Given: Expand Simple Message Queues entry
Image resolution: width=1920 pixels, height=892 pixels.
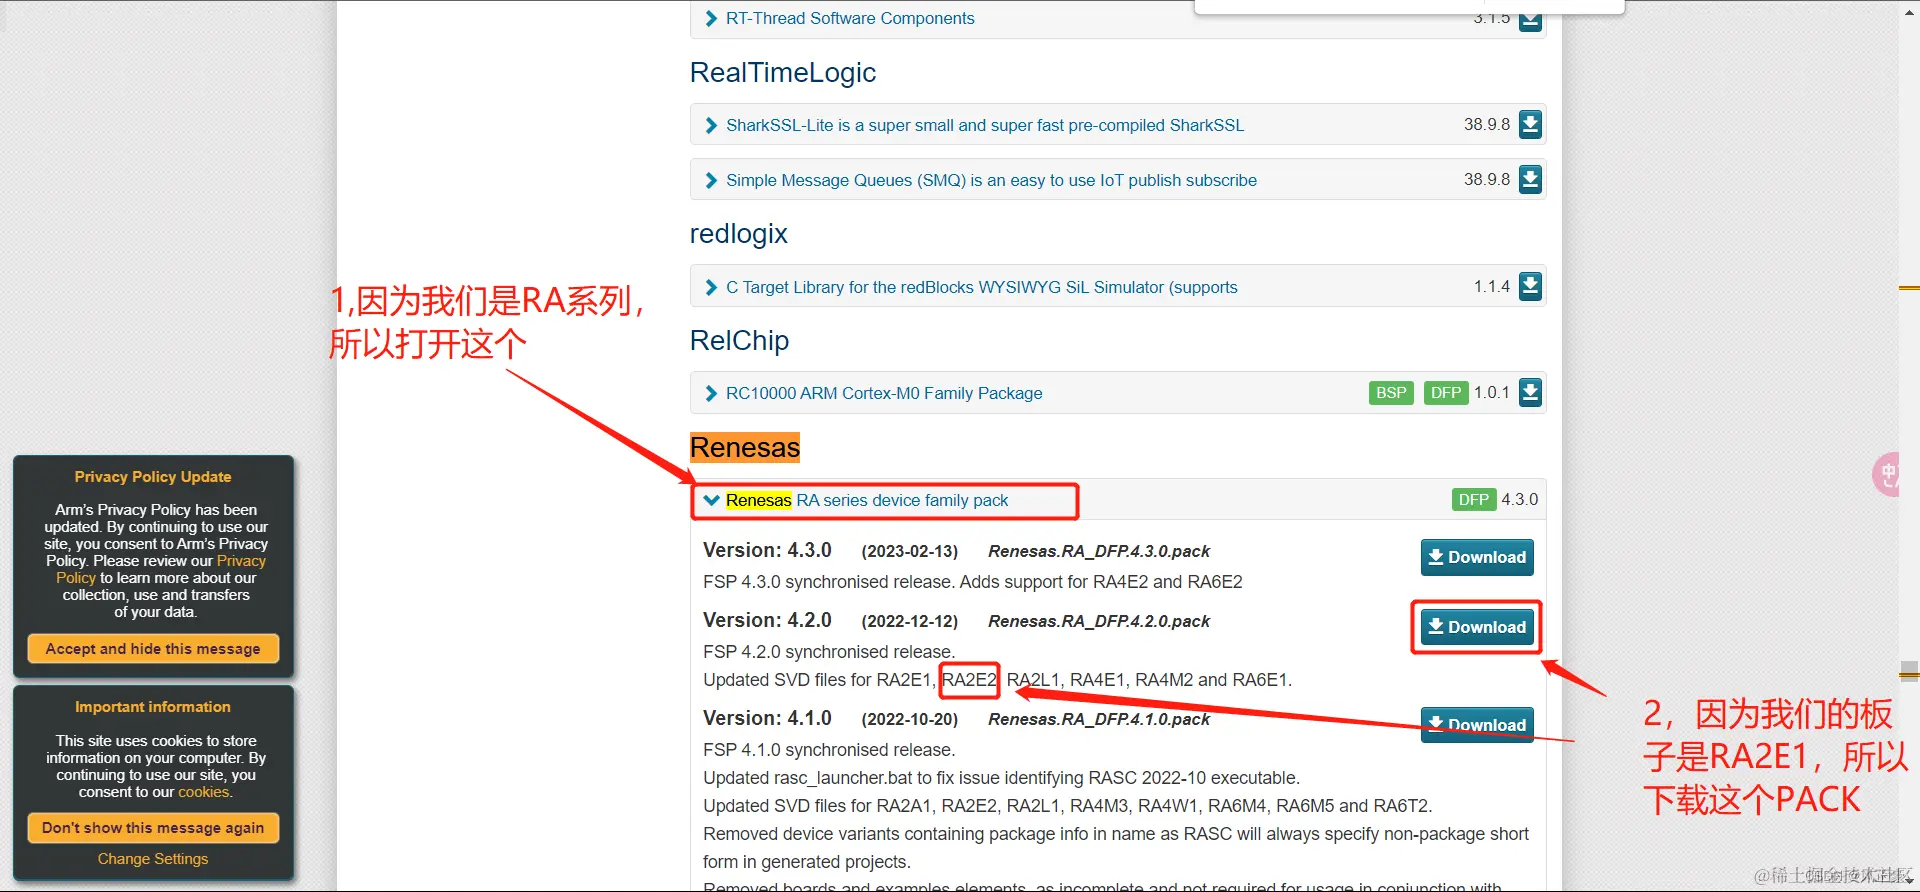Looking at the screenshot, I should [x=711, y=180].
